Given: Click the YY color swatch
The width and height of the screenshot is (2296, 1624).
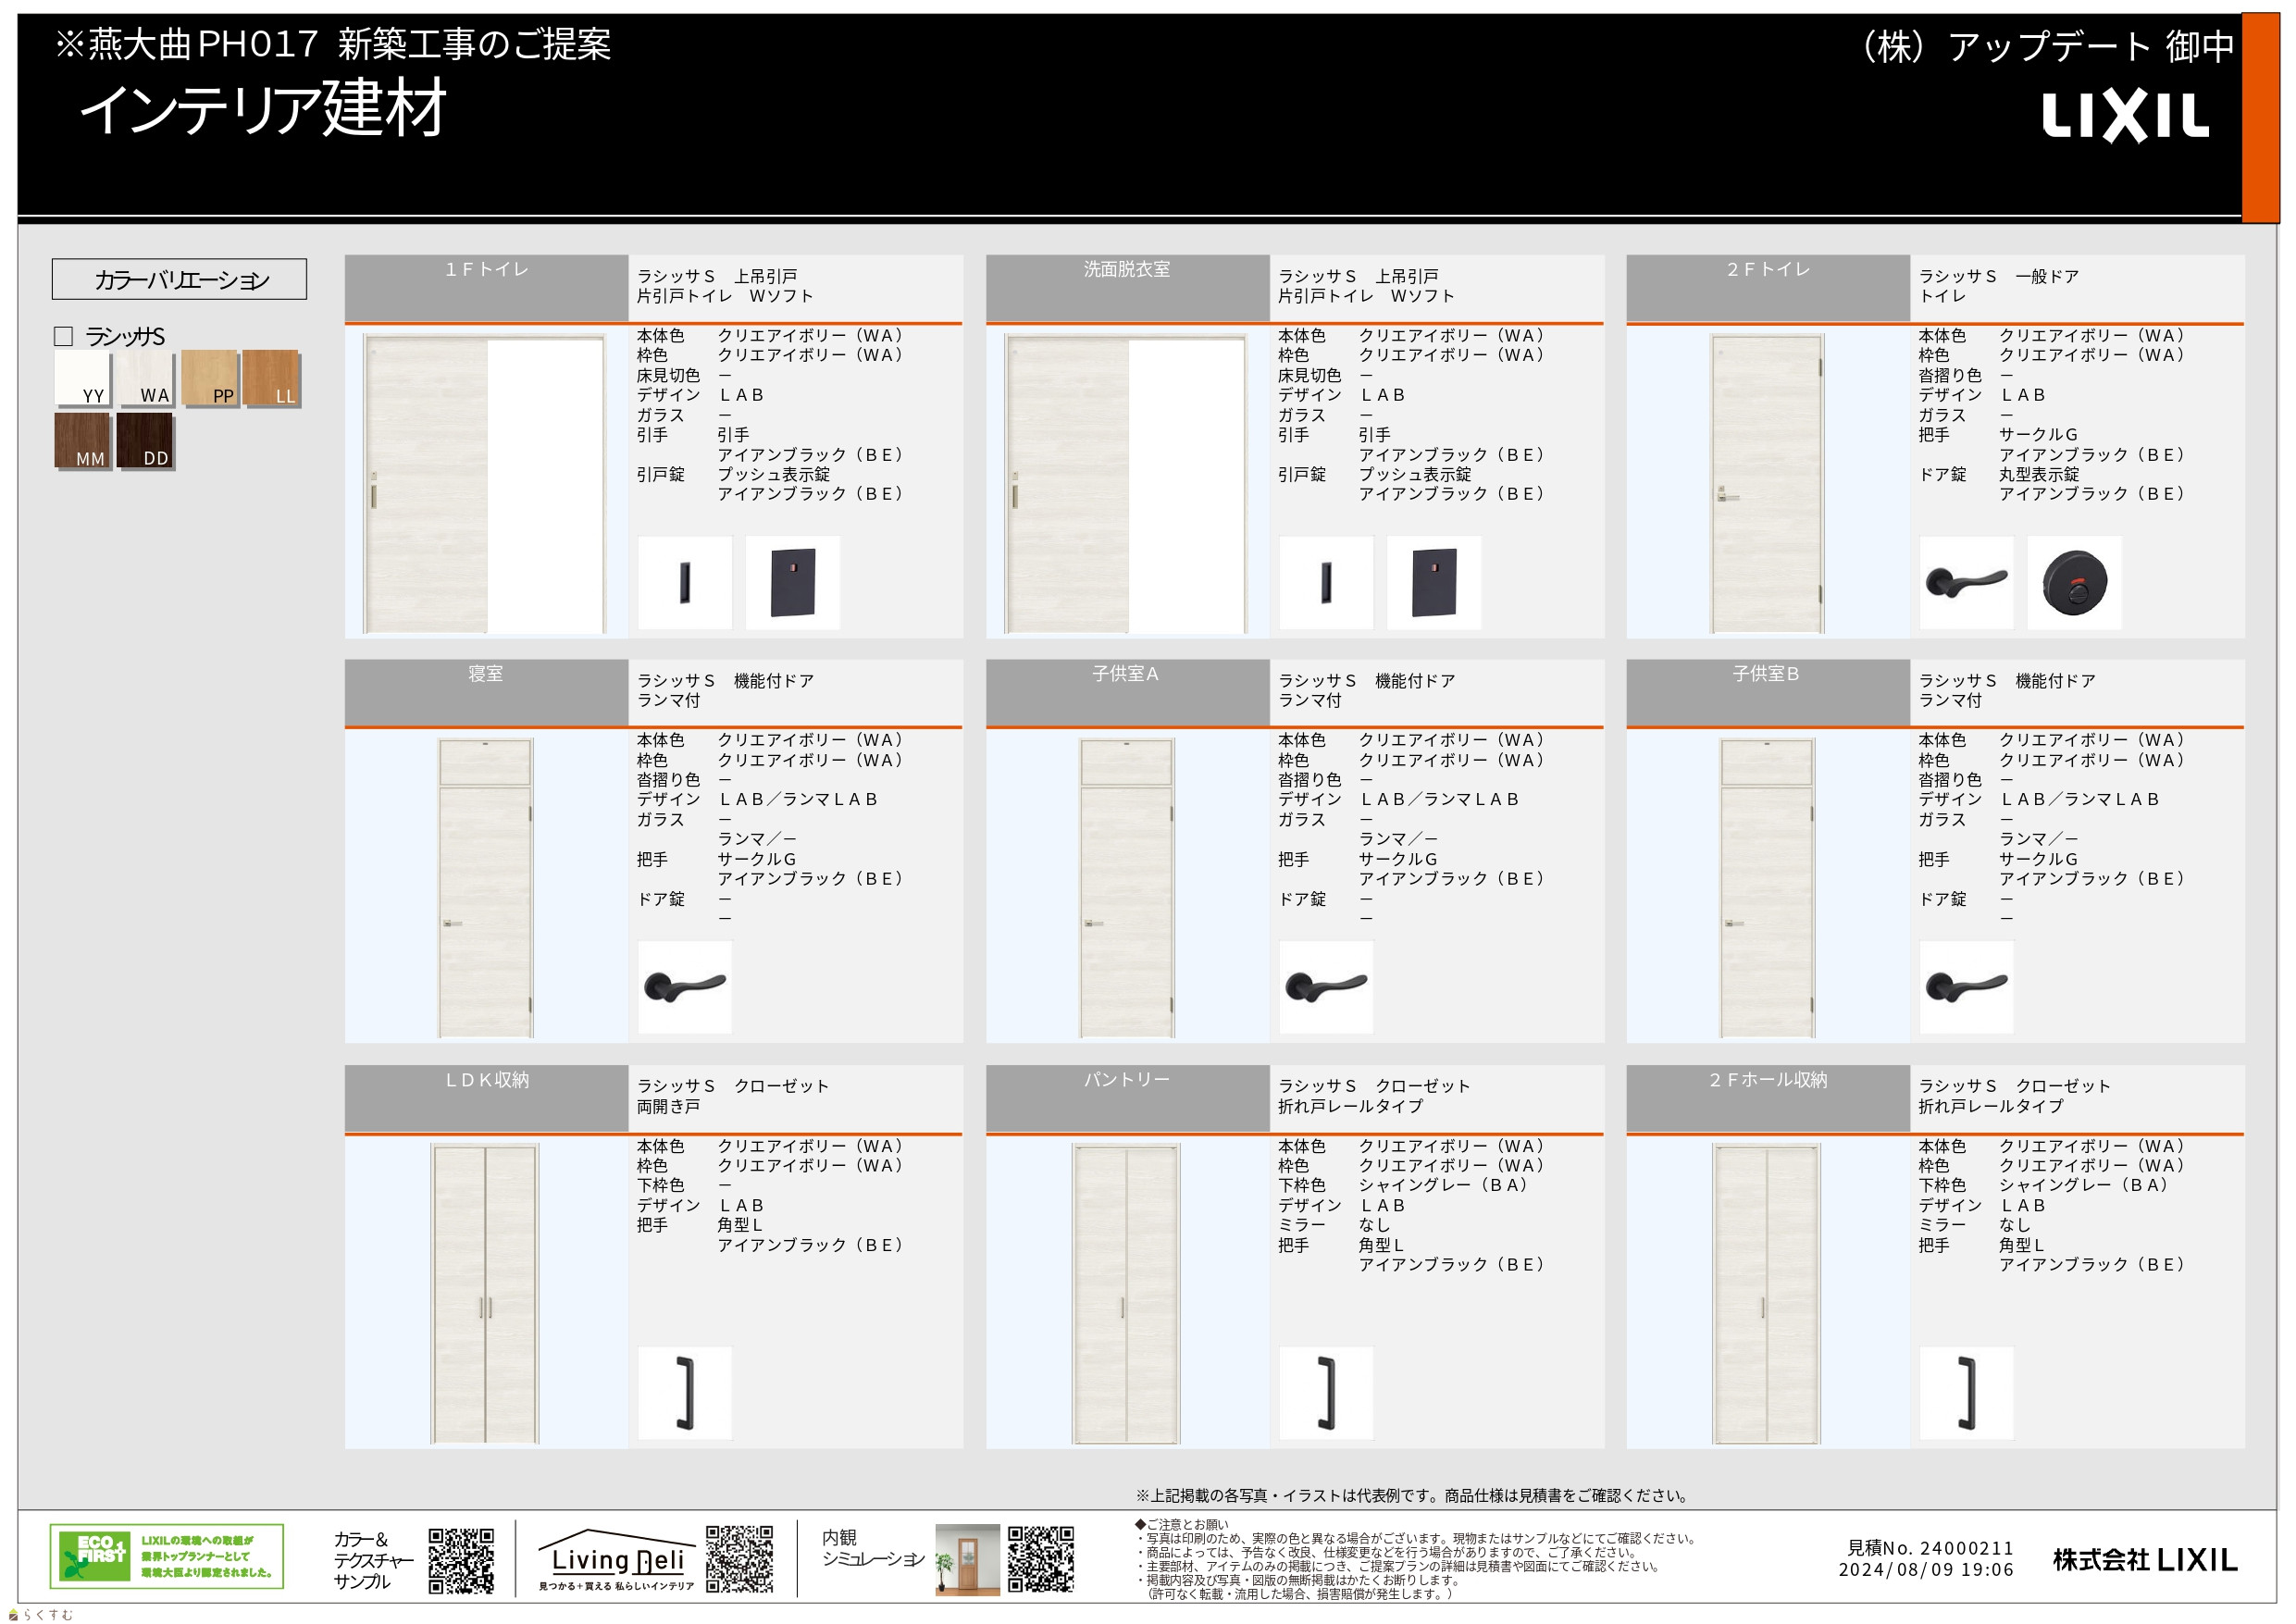Looking at the screenshot, I should coord(82,378).
